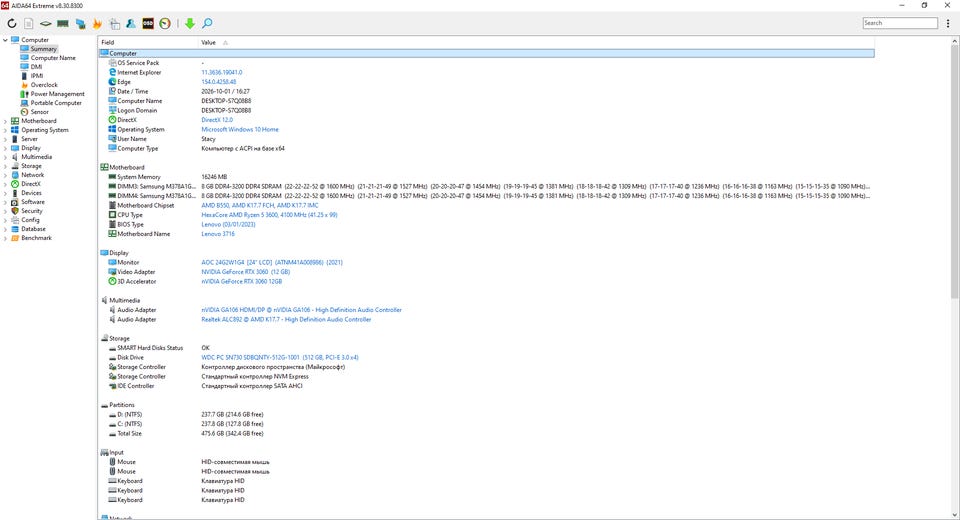Click inside the Search input field
The image size is (960, 520).
click(x=900, y=23)
